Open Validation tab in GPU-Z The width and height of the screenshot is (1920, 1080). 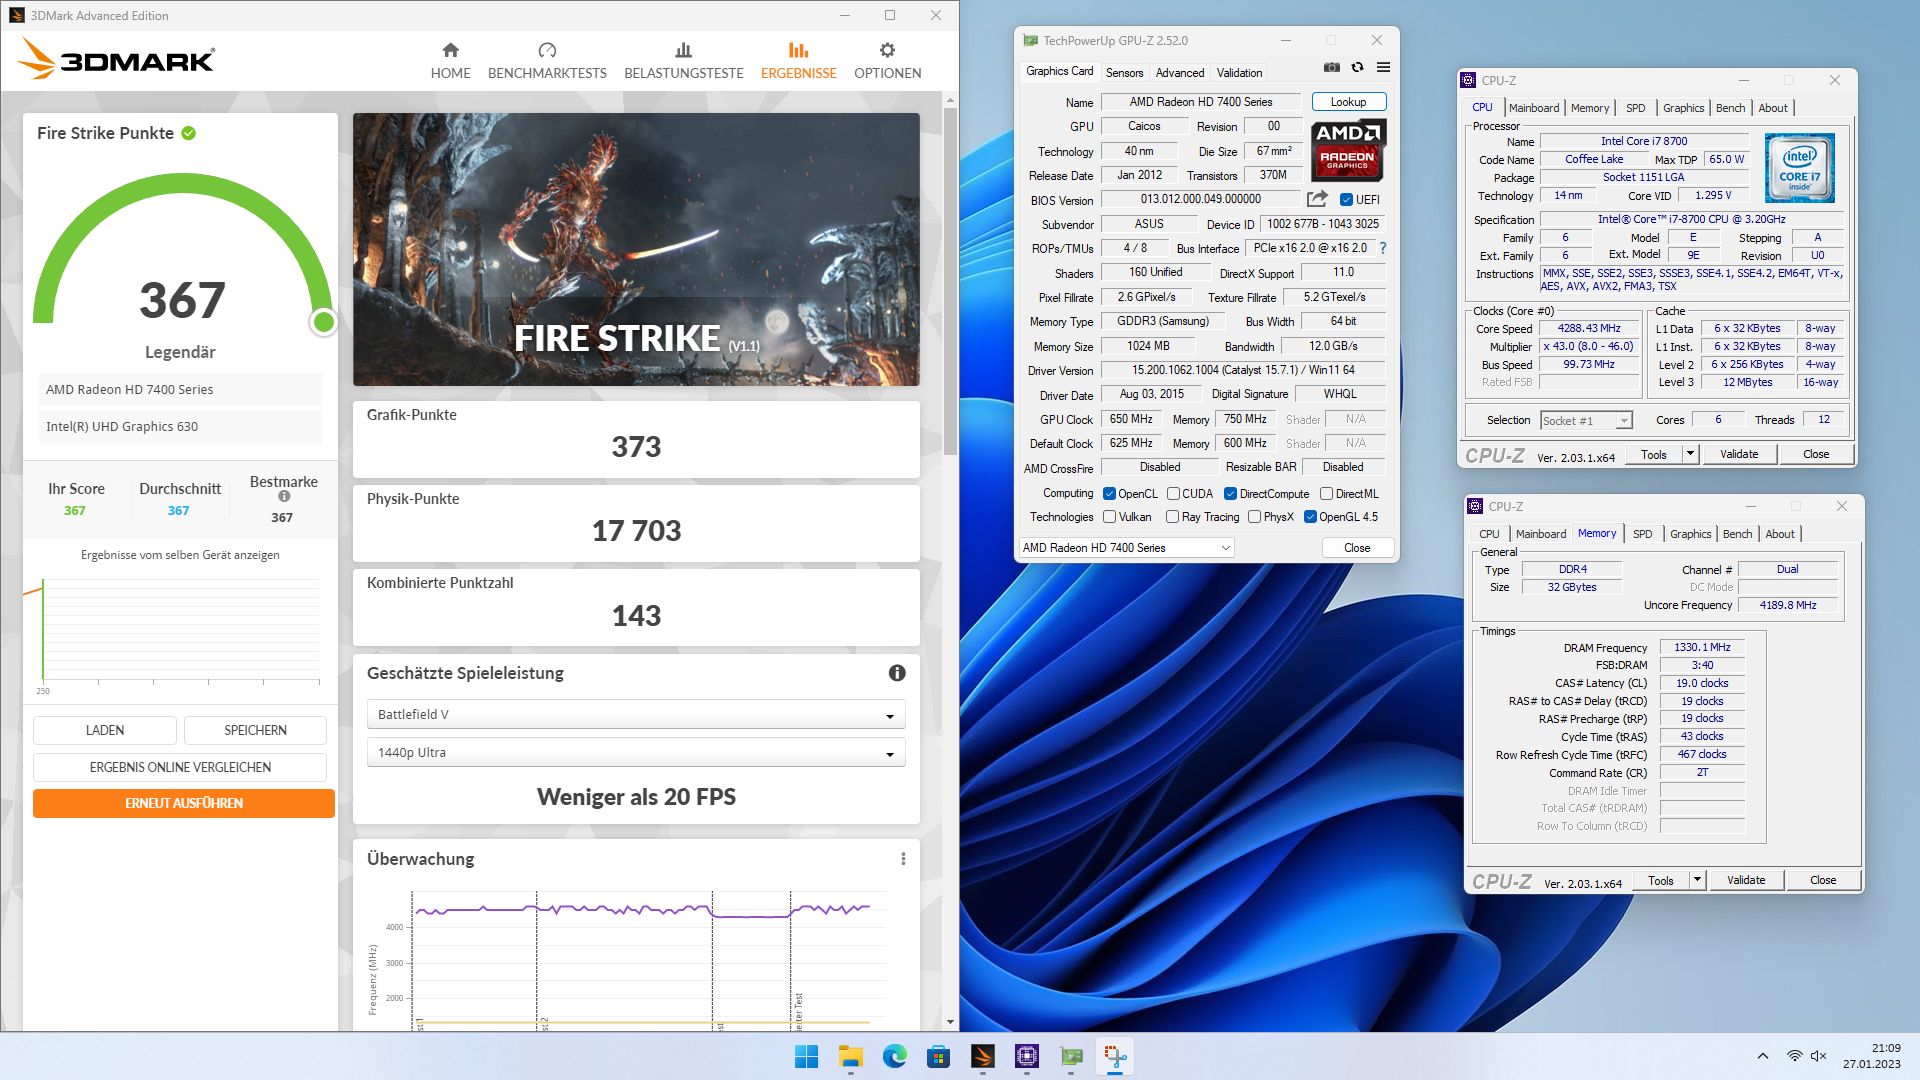click(1239, 73)
